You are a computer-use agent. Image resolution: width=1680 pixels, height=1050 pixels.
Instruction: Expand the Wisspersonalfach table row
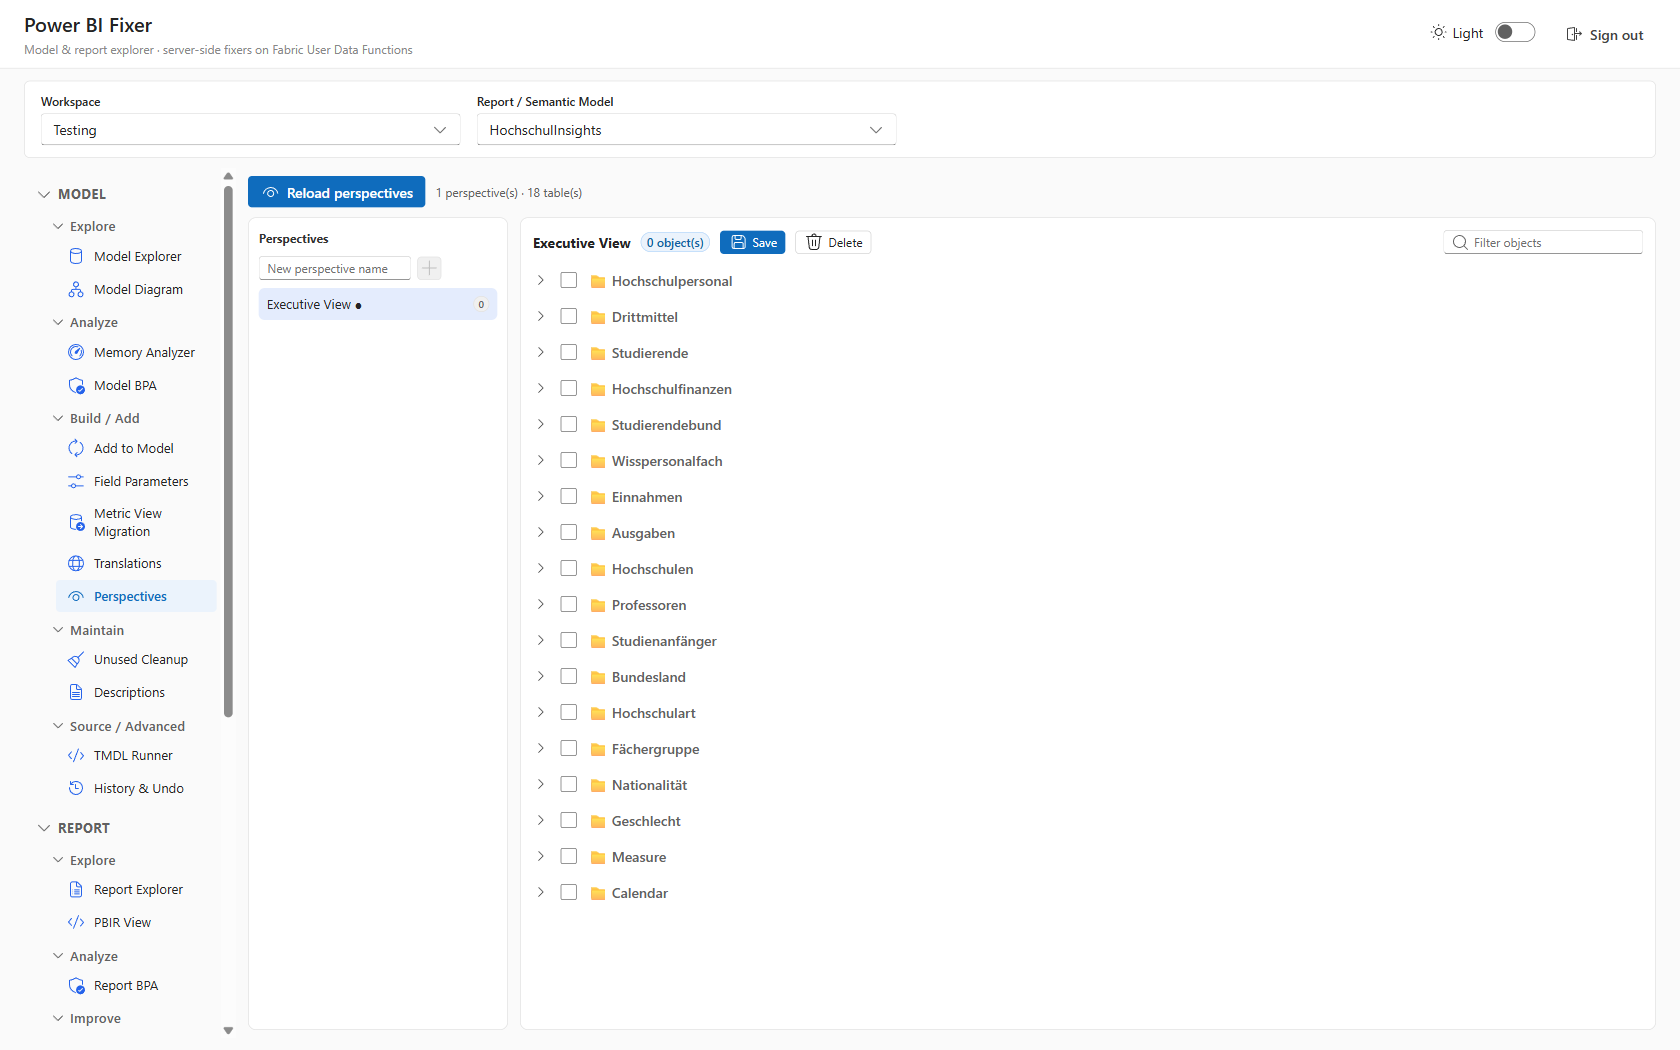point(540,460)
